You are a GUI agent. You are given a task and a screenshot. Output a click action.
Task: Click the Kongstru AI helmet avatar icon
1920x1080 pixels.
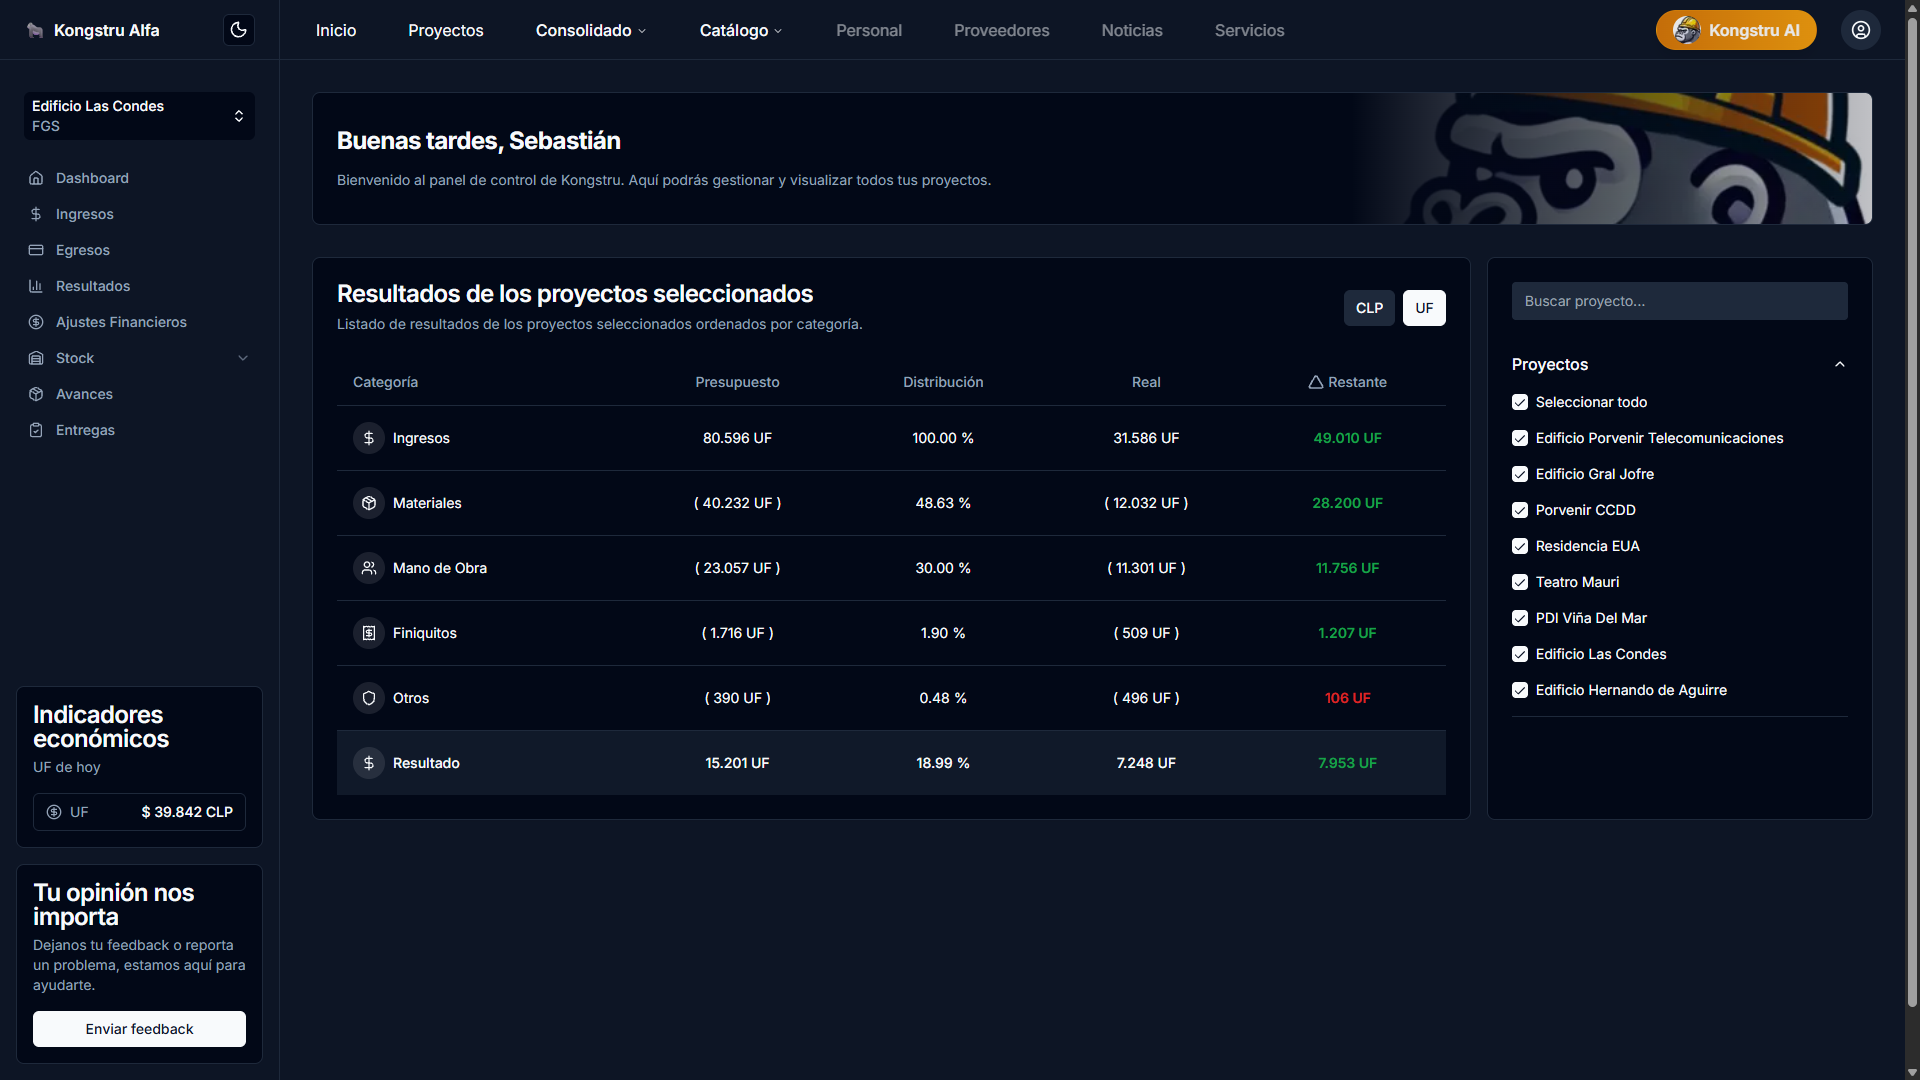(x=1686, y=30)
